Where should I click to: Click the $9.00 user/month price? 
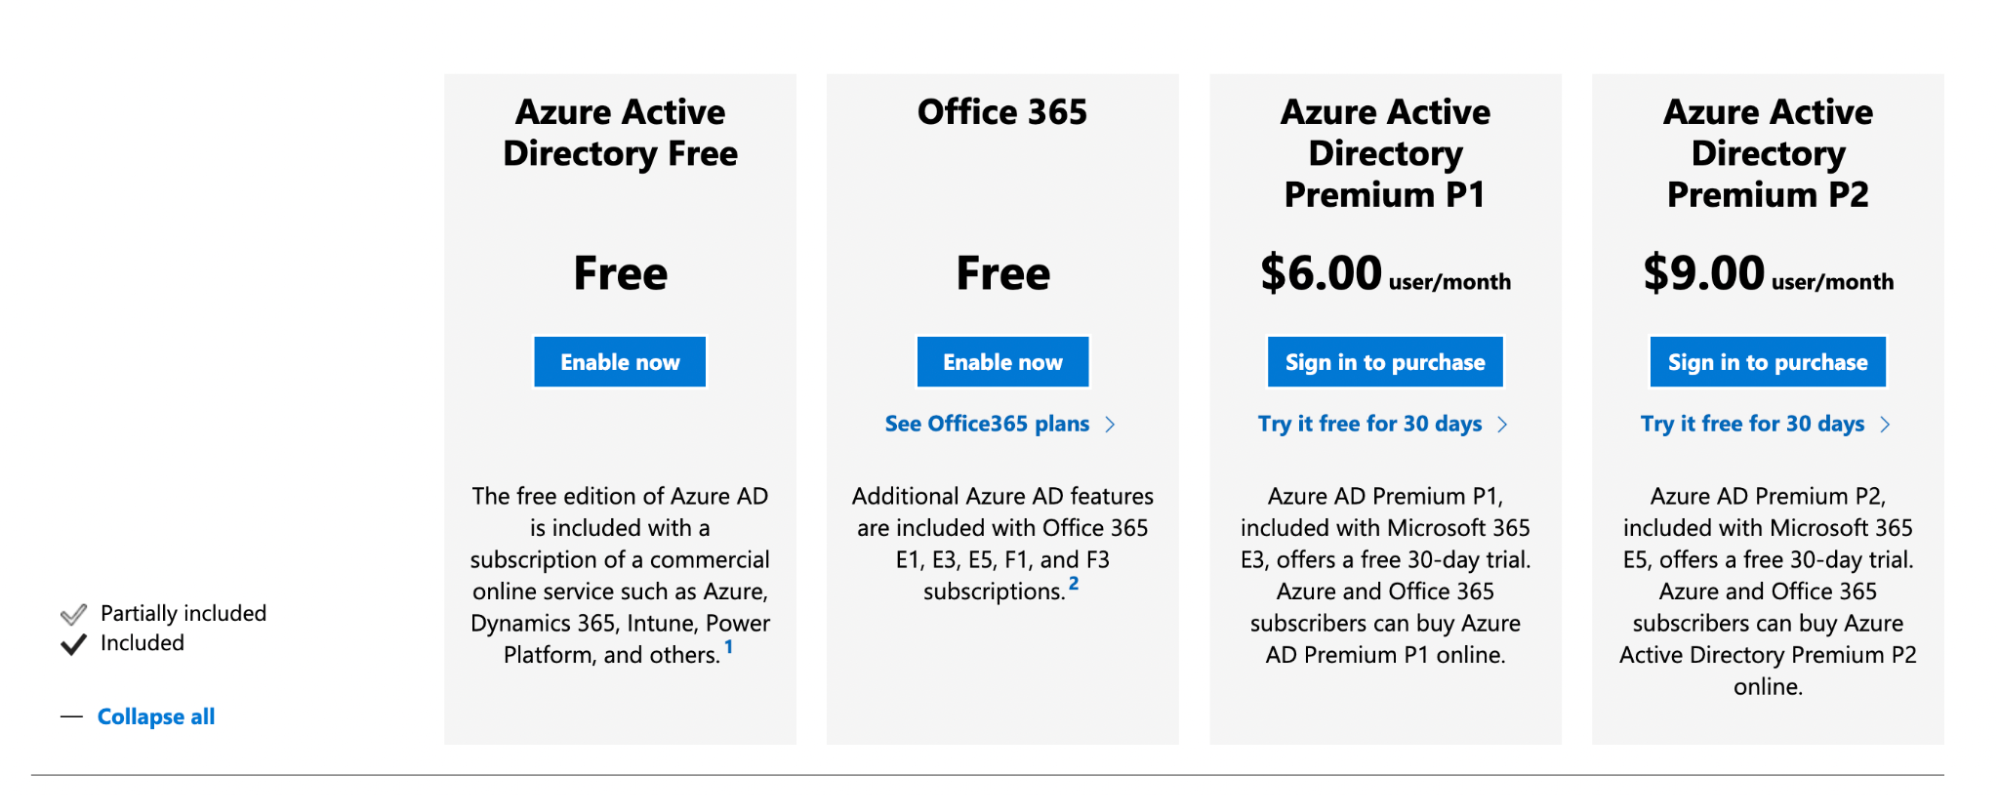point(1767,273)
